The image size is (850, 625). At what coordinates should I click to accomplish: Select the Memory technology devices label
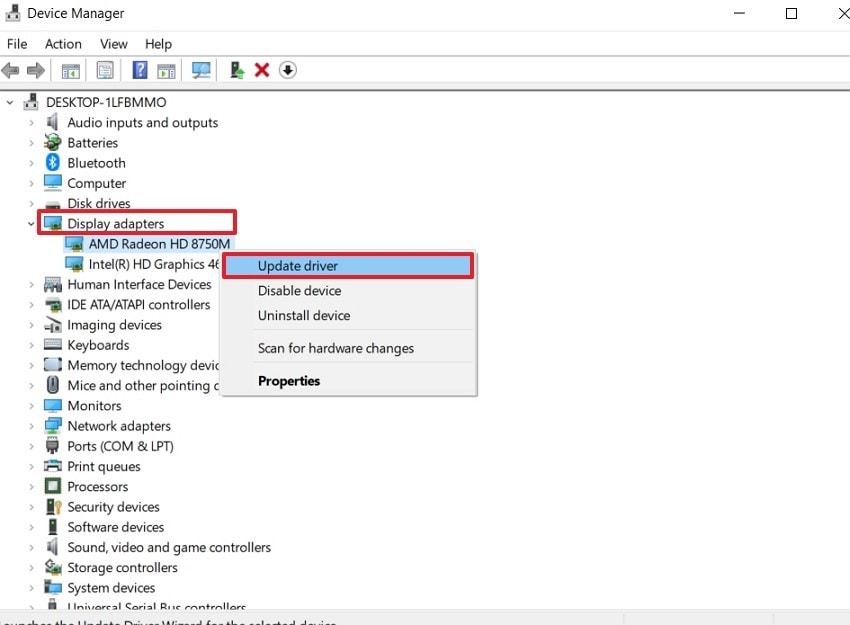(143, 365)
